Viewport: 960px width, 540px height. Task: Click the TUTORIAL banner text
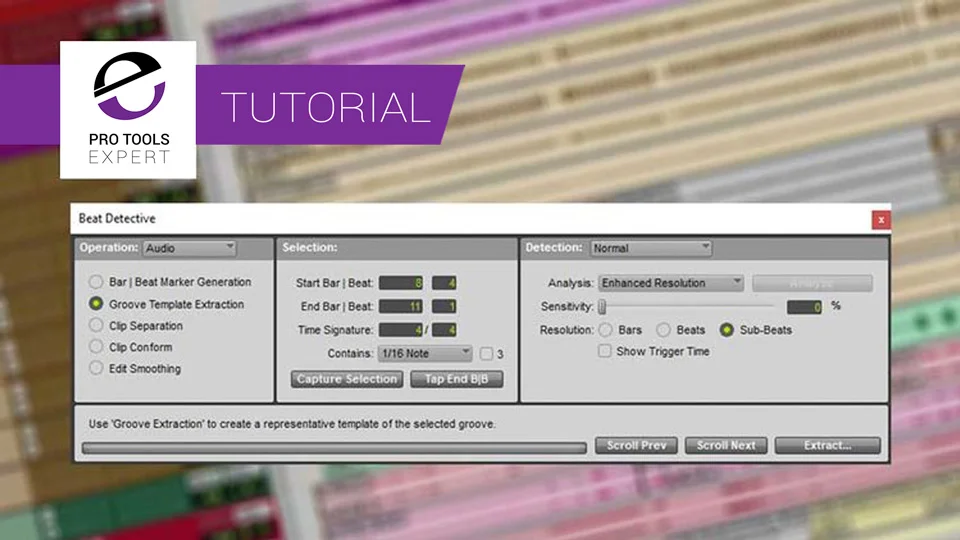[x=326, y=108]
